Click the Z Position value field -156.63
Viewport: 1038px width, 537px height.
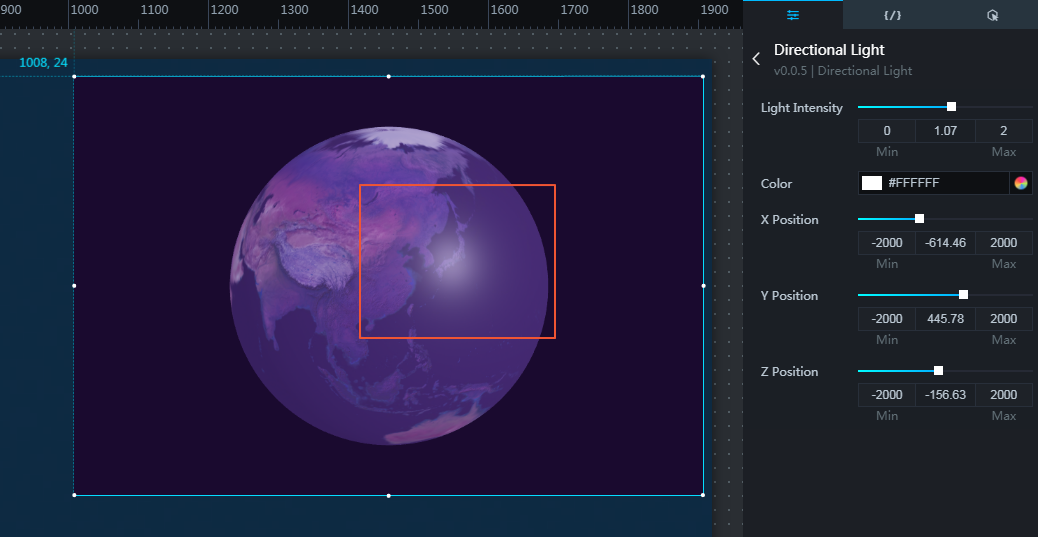pos(945,395)
